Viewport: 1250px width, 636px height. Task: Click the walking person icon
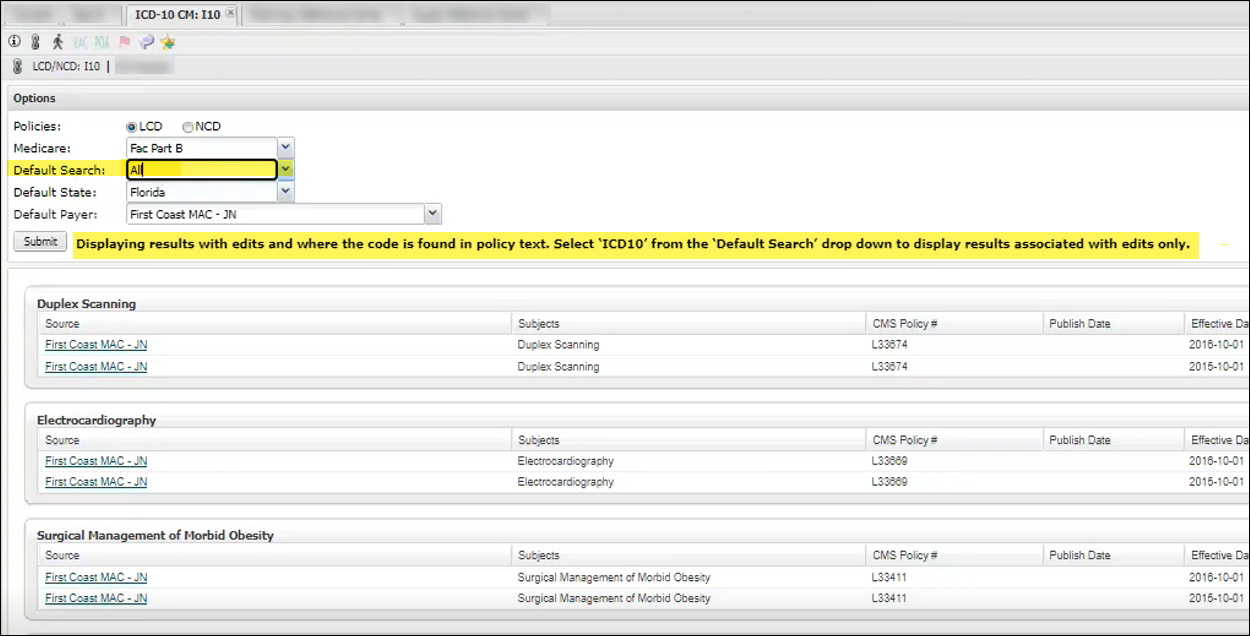(57, 42)
